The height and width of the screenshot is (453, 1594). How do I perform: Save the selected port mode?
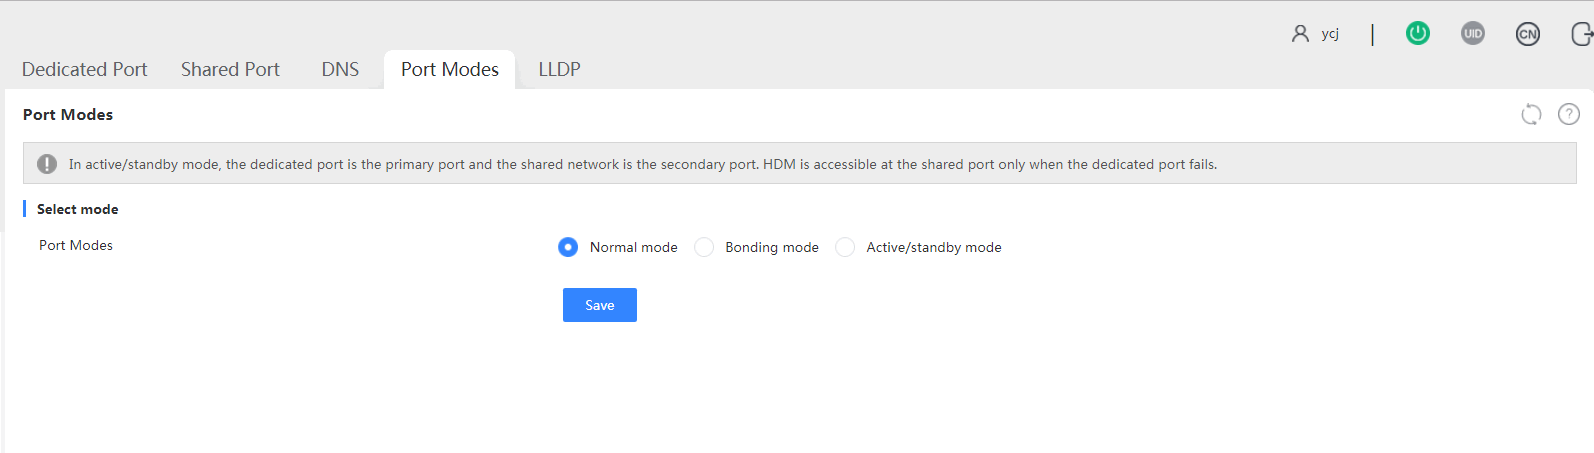click(600, 305)
